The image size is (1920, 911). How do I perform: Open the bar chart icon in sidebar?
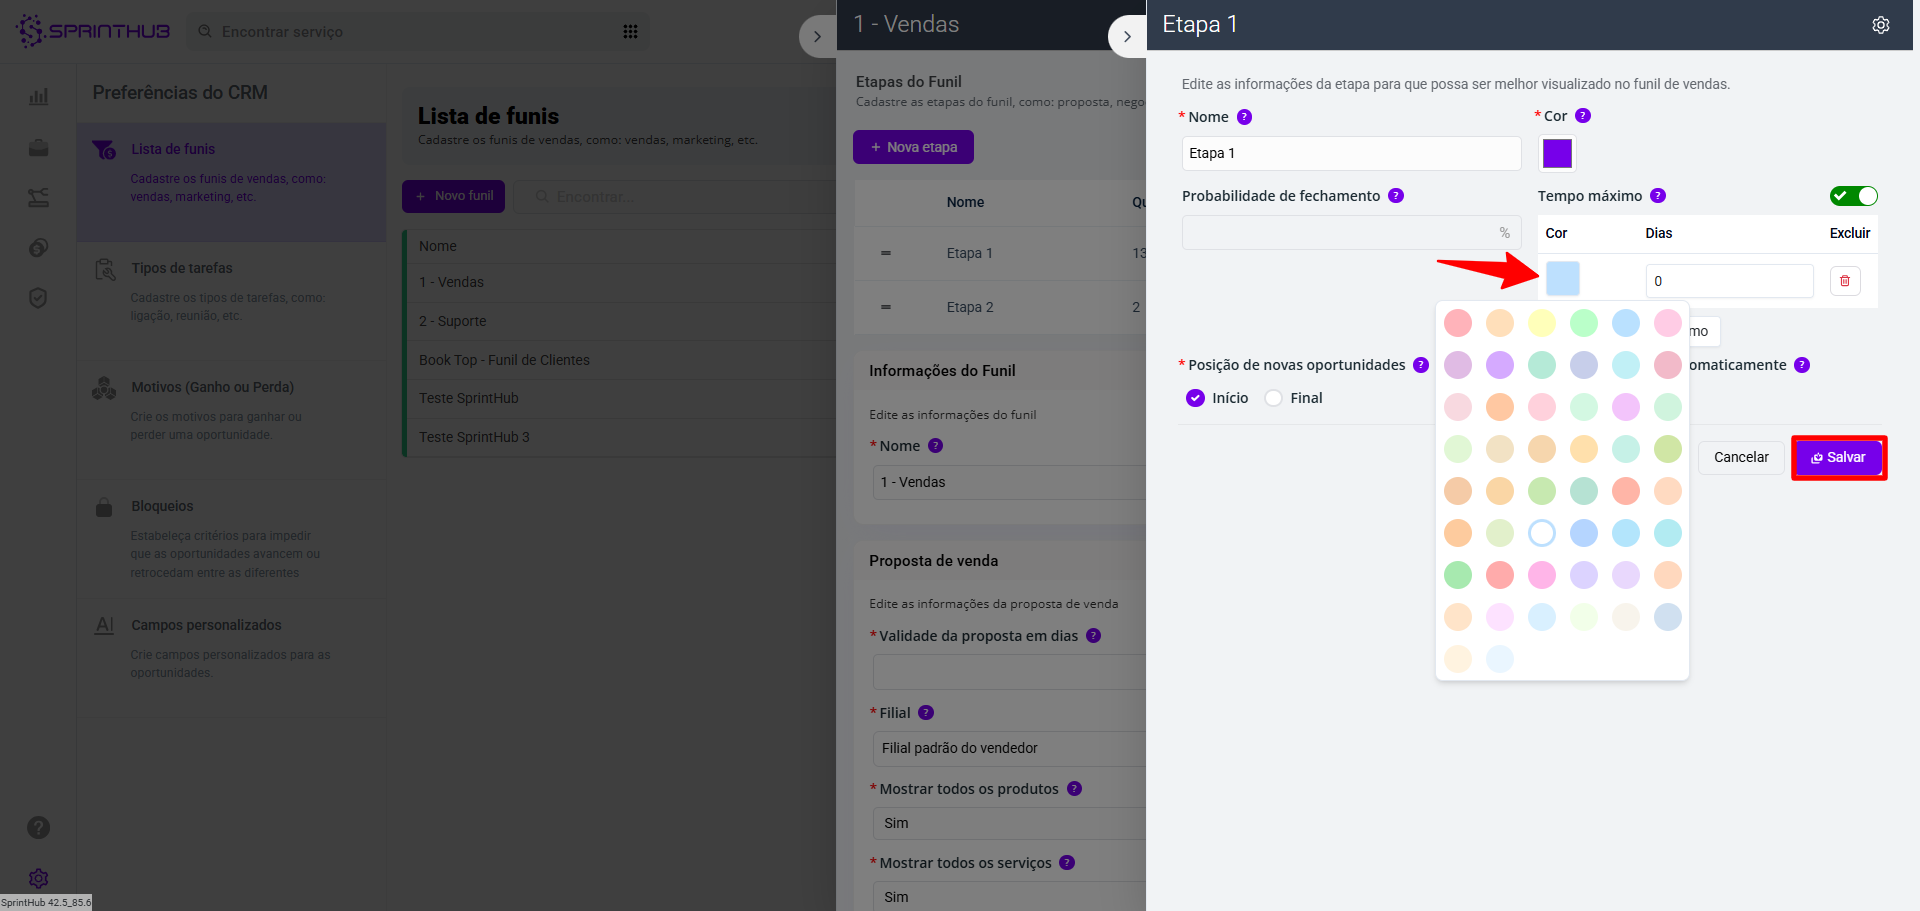tap(38, 97)
